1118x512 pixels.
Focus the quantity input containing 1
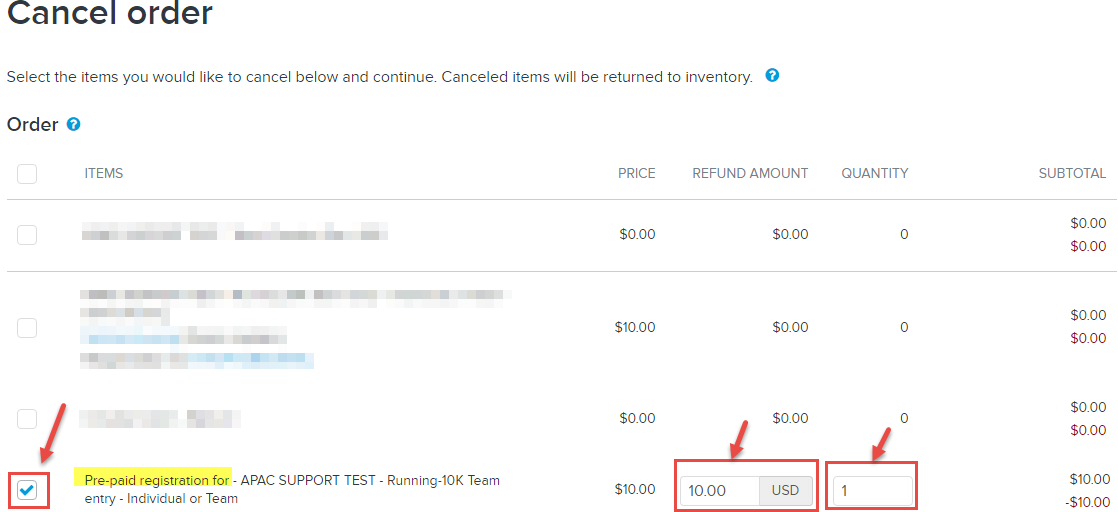pyautogui.click(x=870, y=491)
